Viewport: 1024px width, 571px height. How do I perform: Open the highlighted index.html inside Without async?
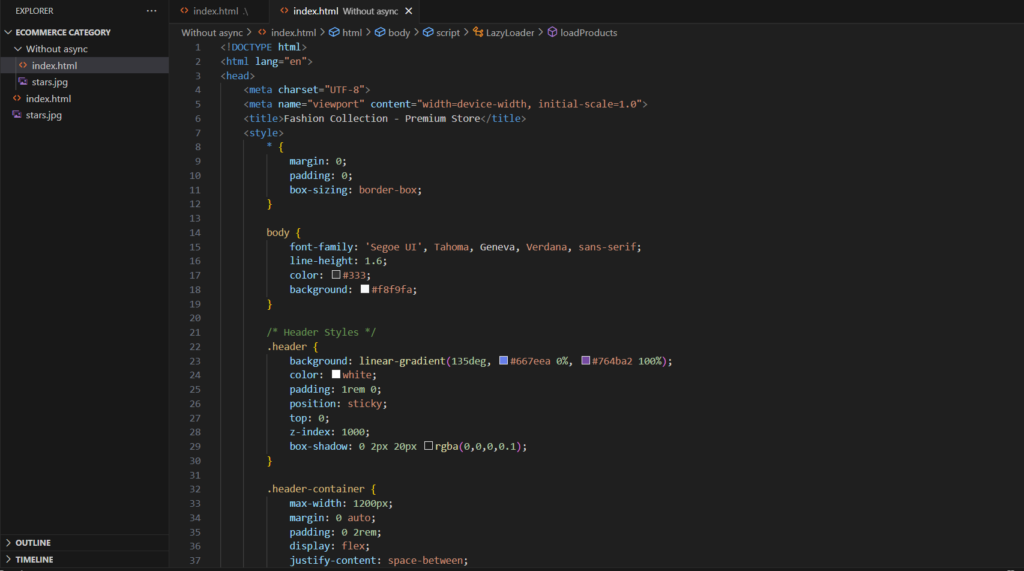(54, 65)
